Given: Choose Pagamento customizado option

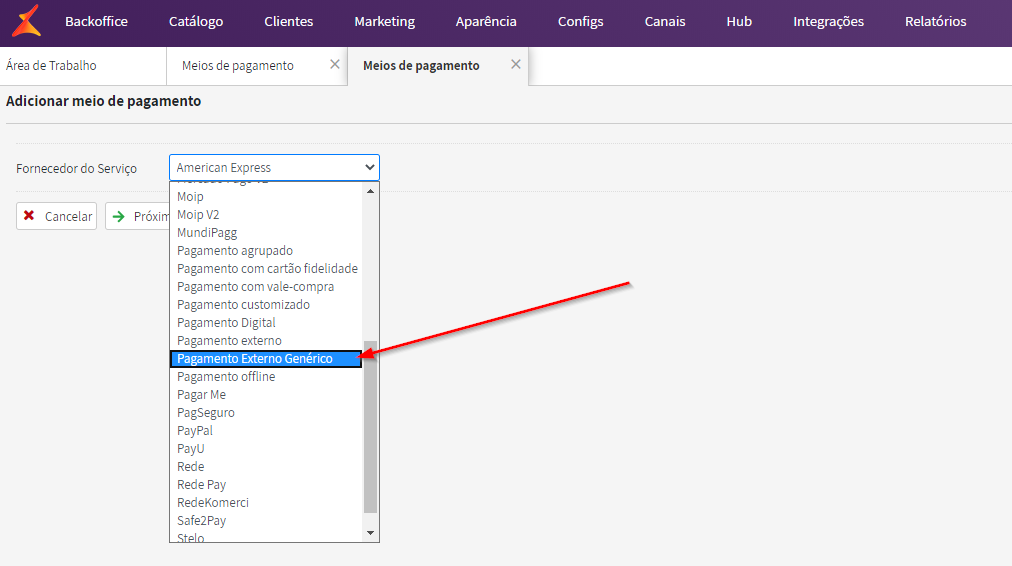Looking at the screenshot, I should tap(266, 305).
